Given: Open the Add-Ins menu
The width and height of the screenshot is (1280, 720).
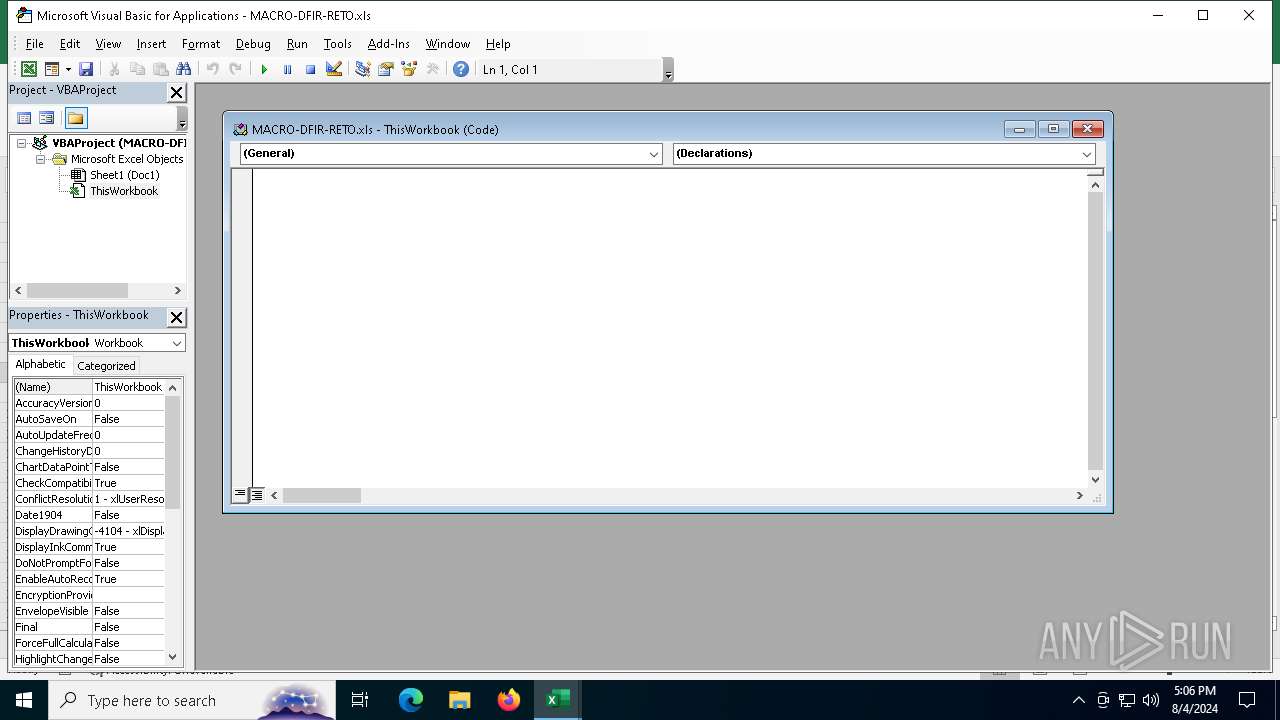Looking at the screenshot, I should click(388, 44).
